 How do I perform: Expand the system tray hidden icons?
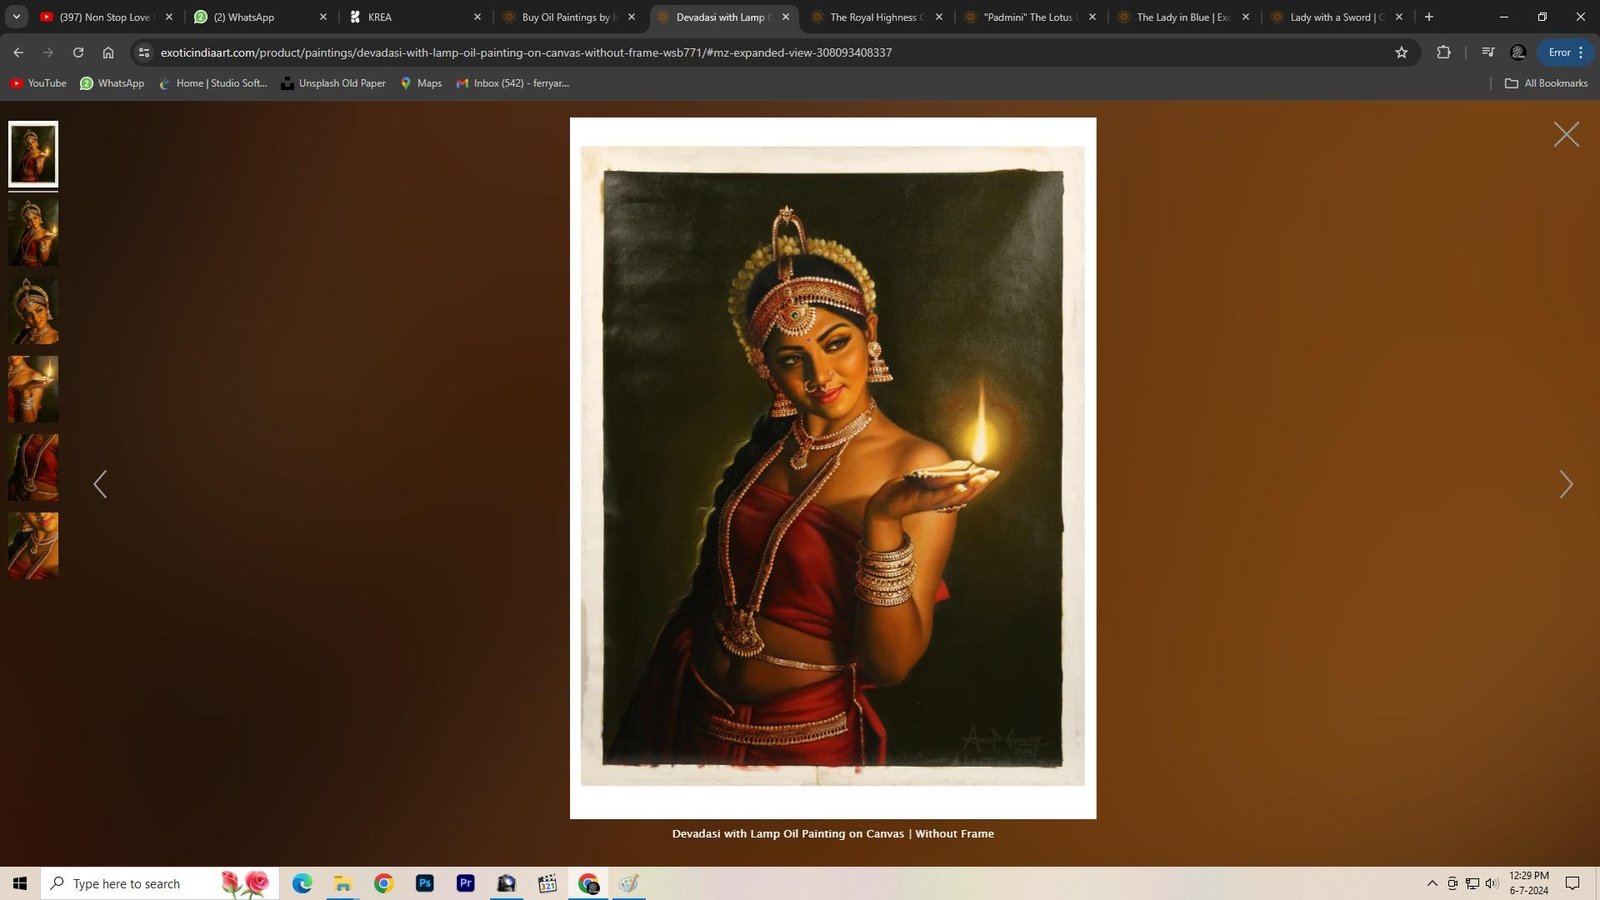(1431, 883)
